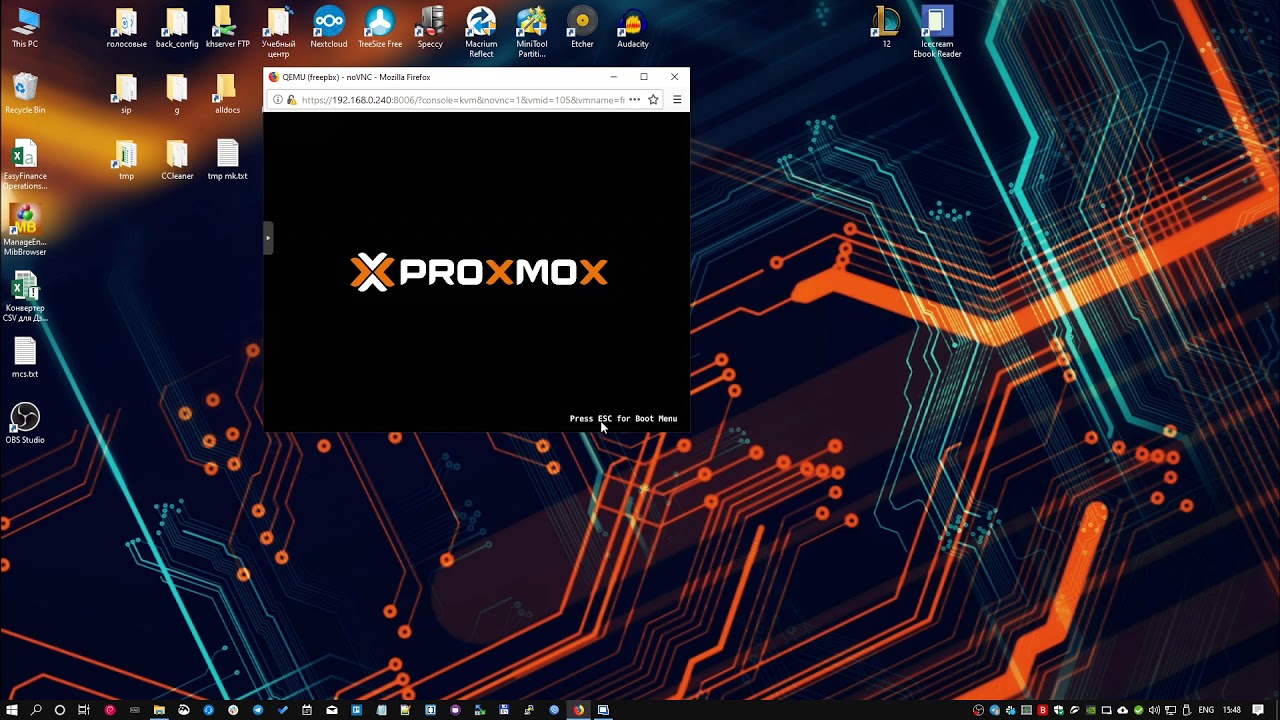This screenshot has width=1280, height=720.
Task: Open the mcs.txt text file
Action: click(25, 359)
